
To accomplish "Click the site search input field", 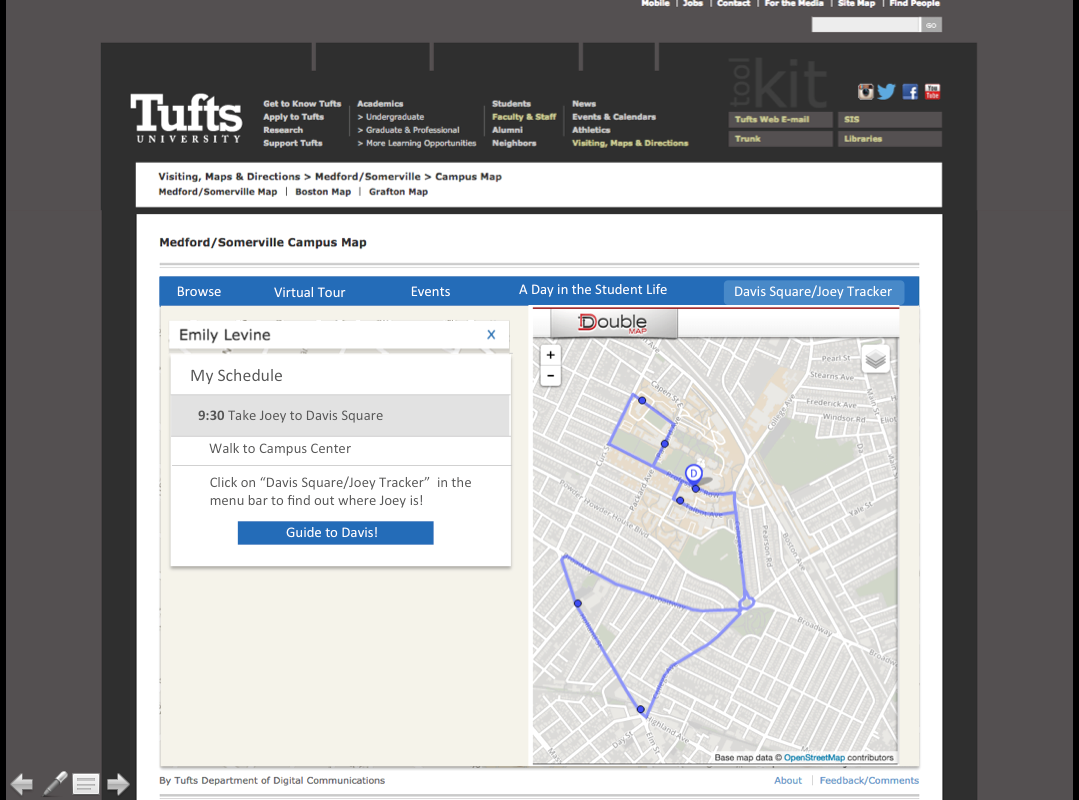I will click(866, 25).
